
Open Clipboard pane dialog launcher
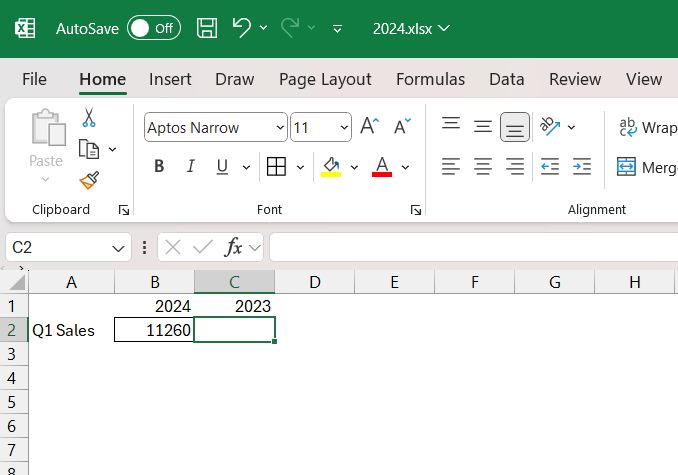click(x=124, y=210)
